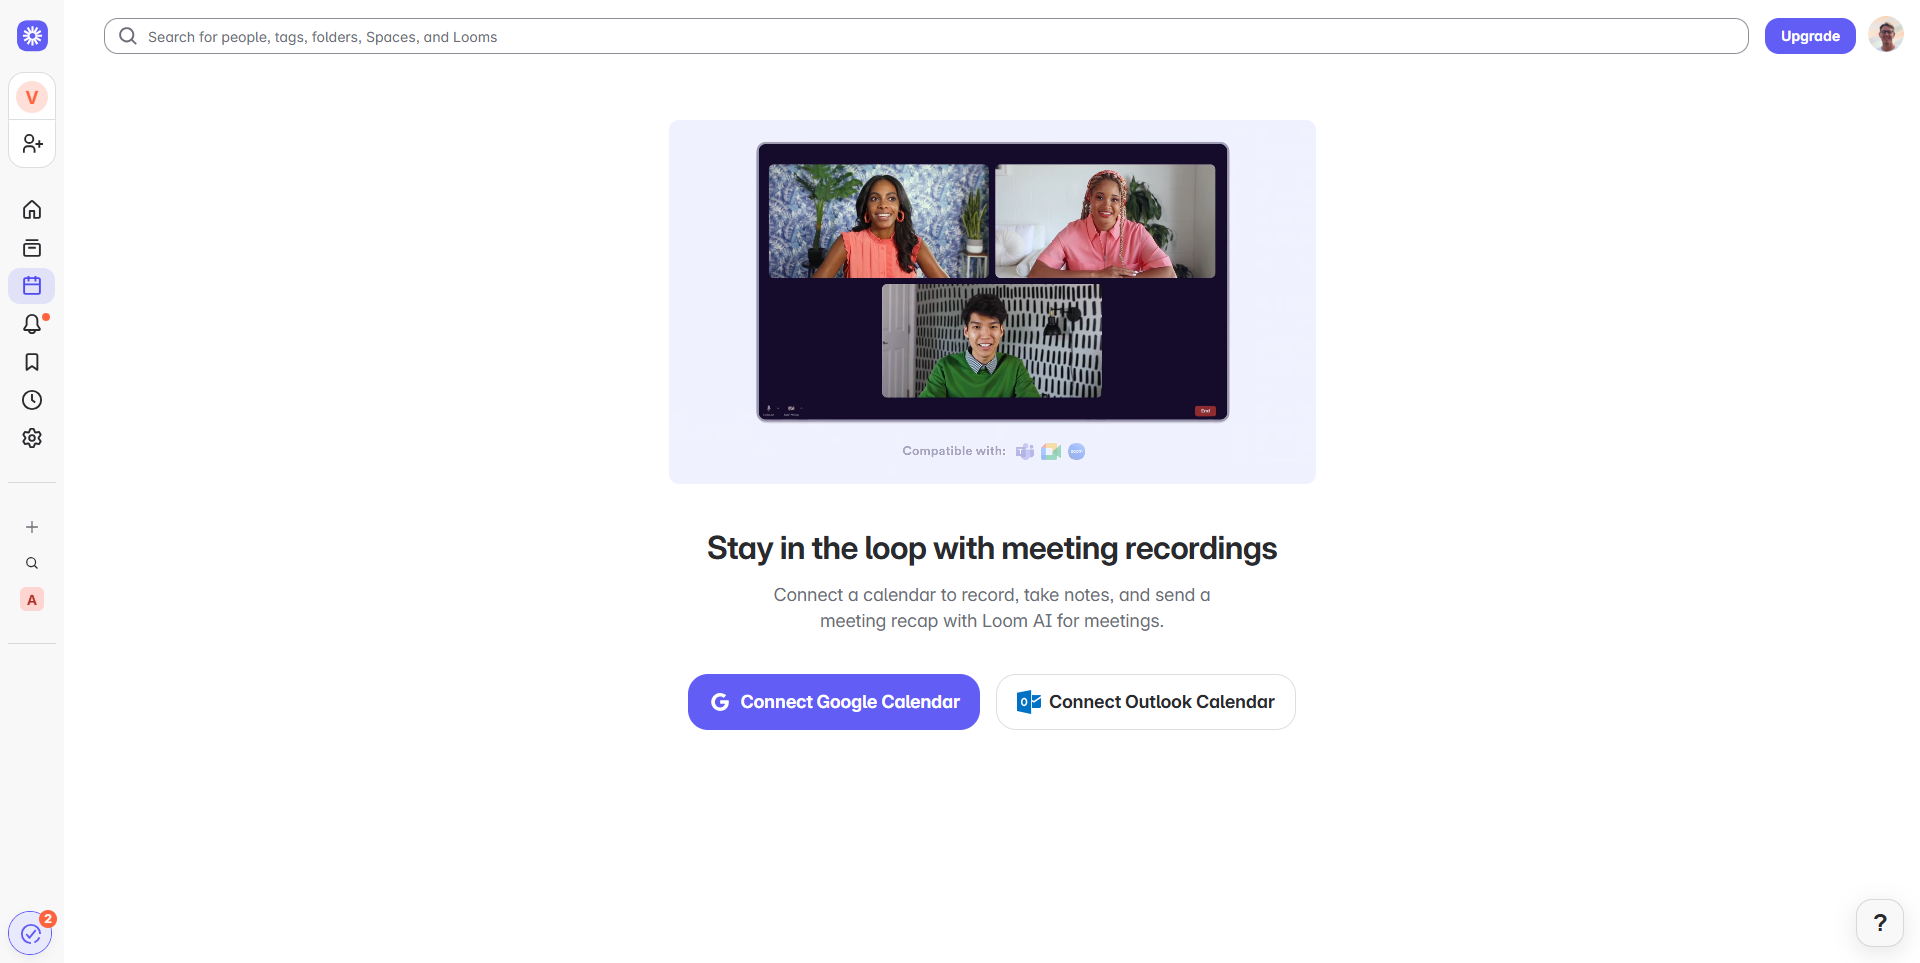
Task: Click the magnifier icon in search bar
Action: pyautogui.click(x=128, y=36)
